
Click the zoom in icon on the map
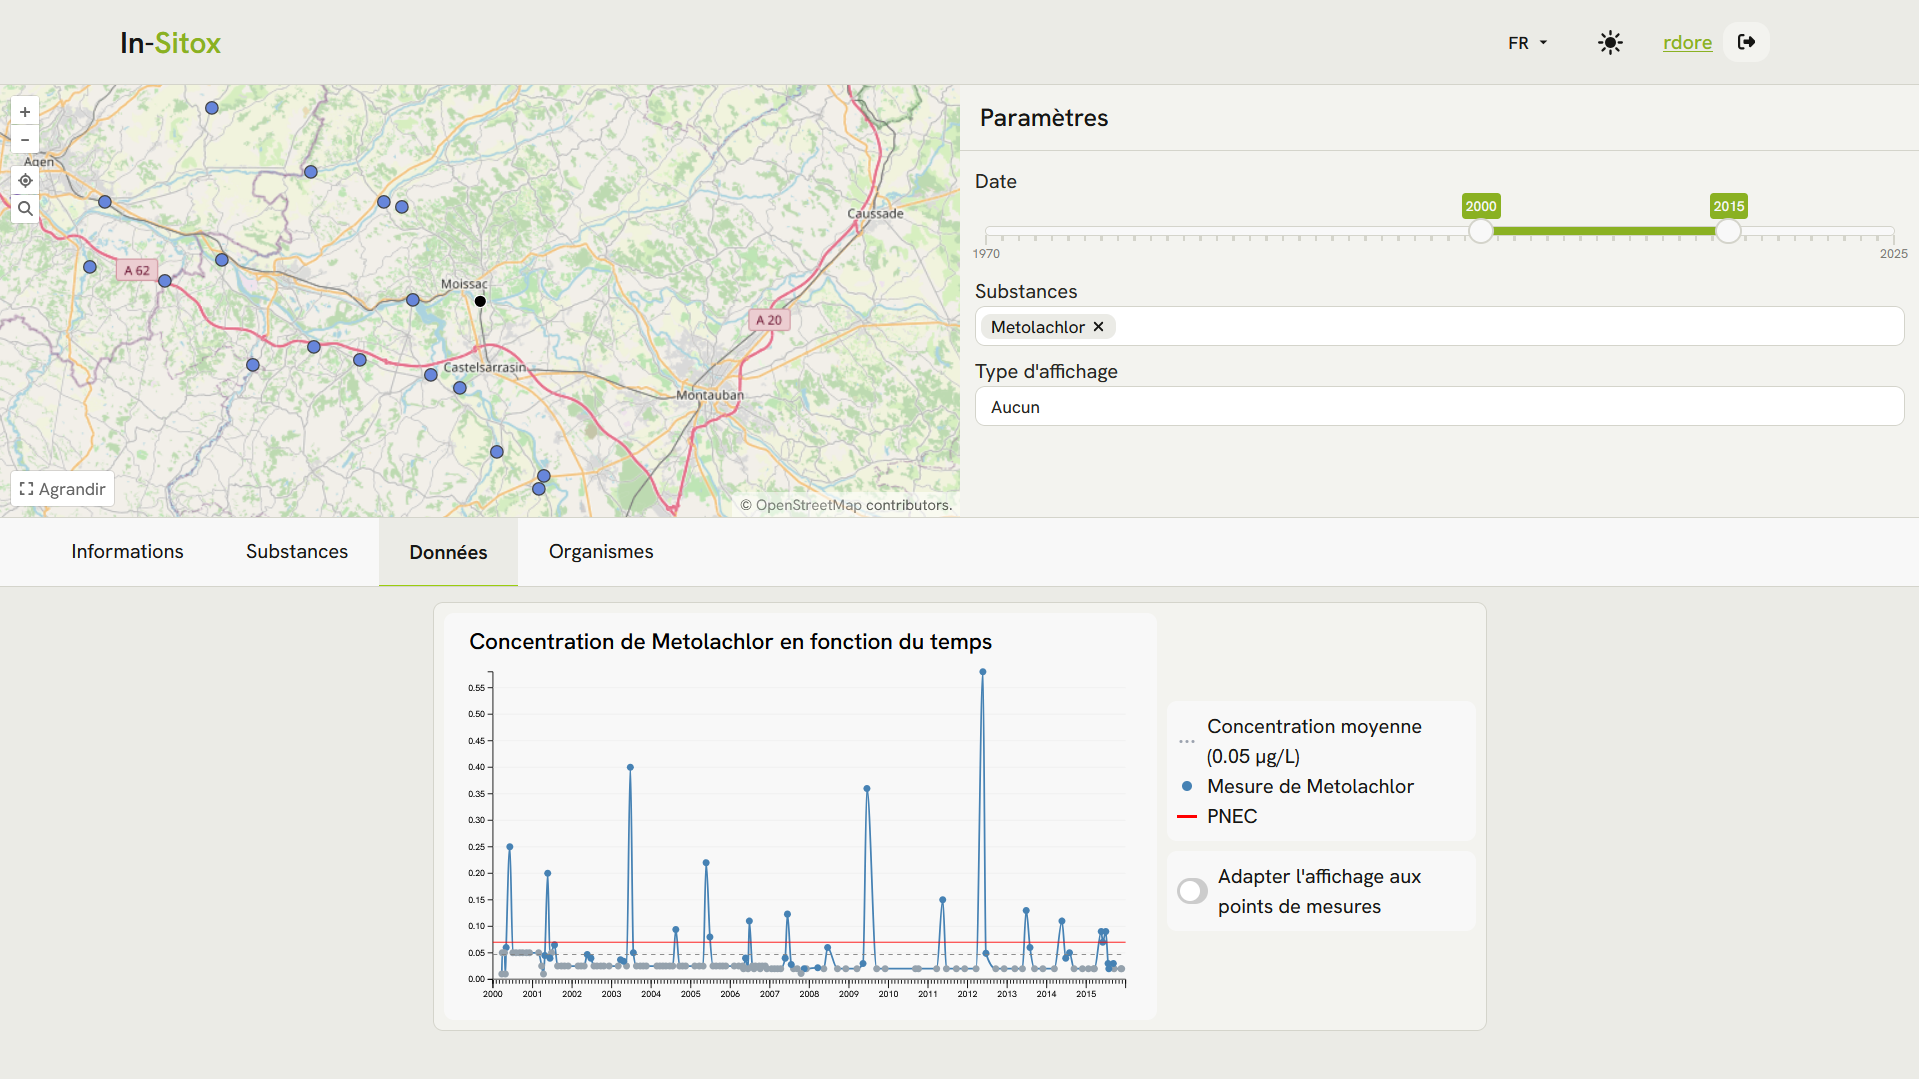(x=24, y=111)
